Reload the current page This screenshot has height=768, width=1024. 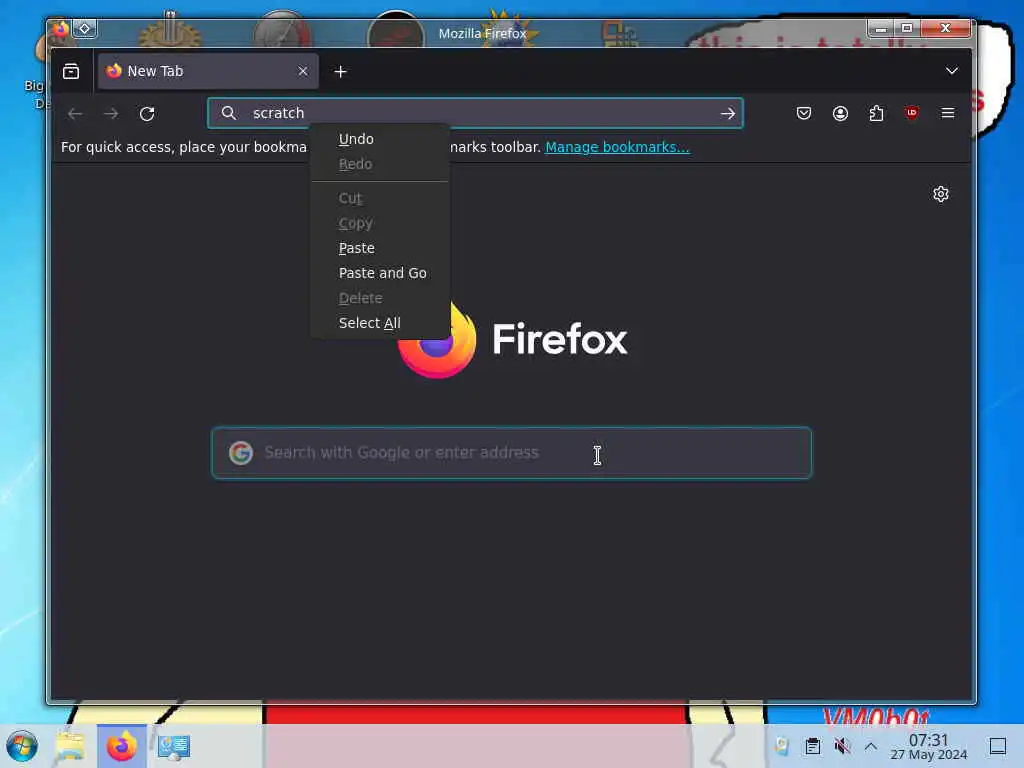147,114
